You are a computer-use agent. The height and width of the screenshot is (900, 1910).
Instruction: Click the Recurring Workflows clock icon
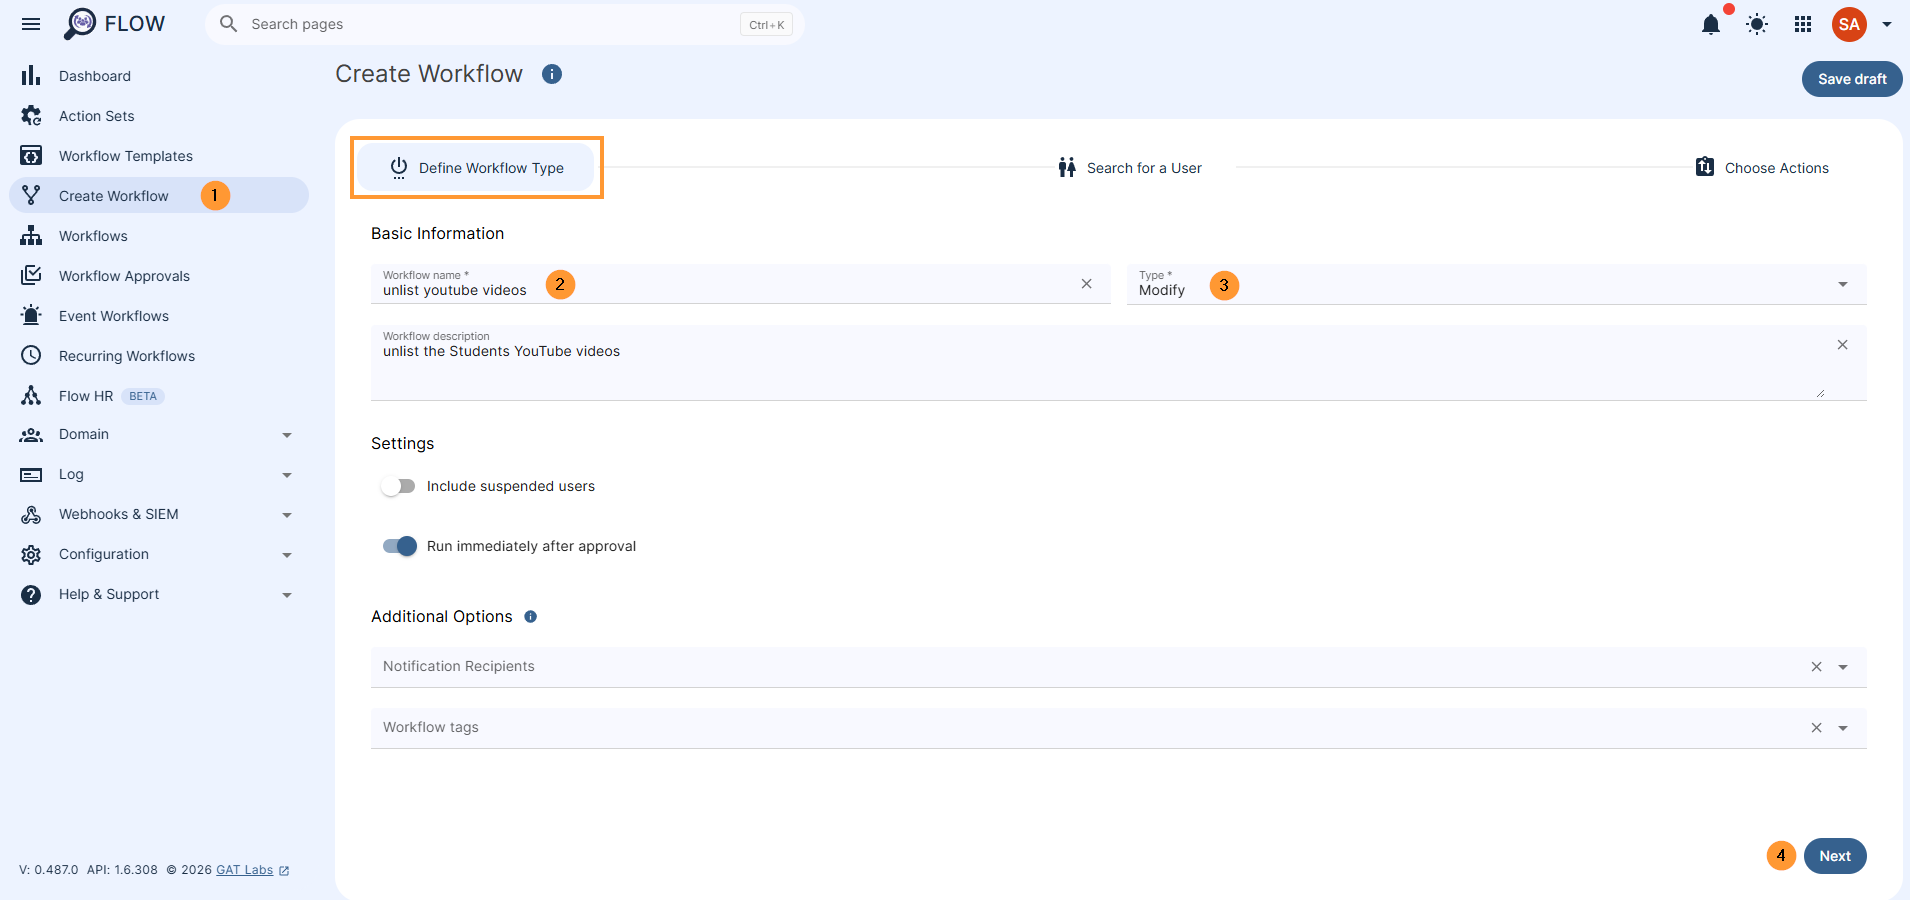(x=31, y=355)
